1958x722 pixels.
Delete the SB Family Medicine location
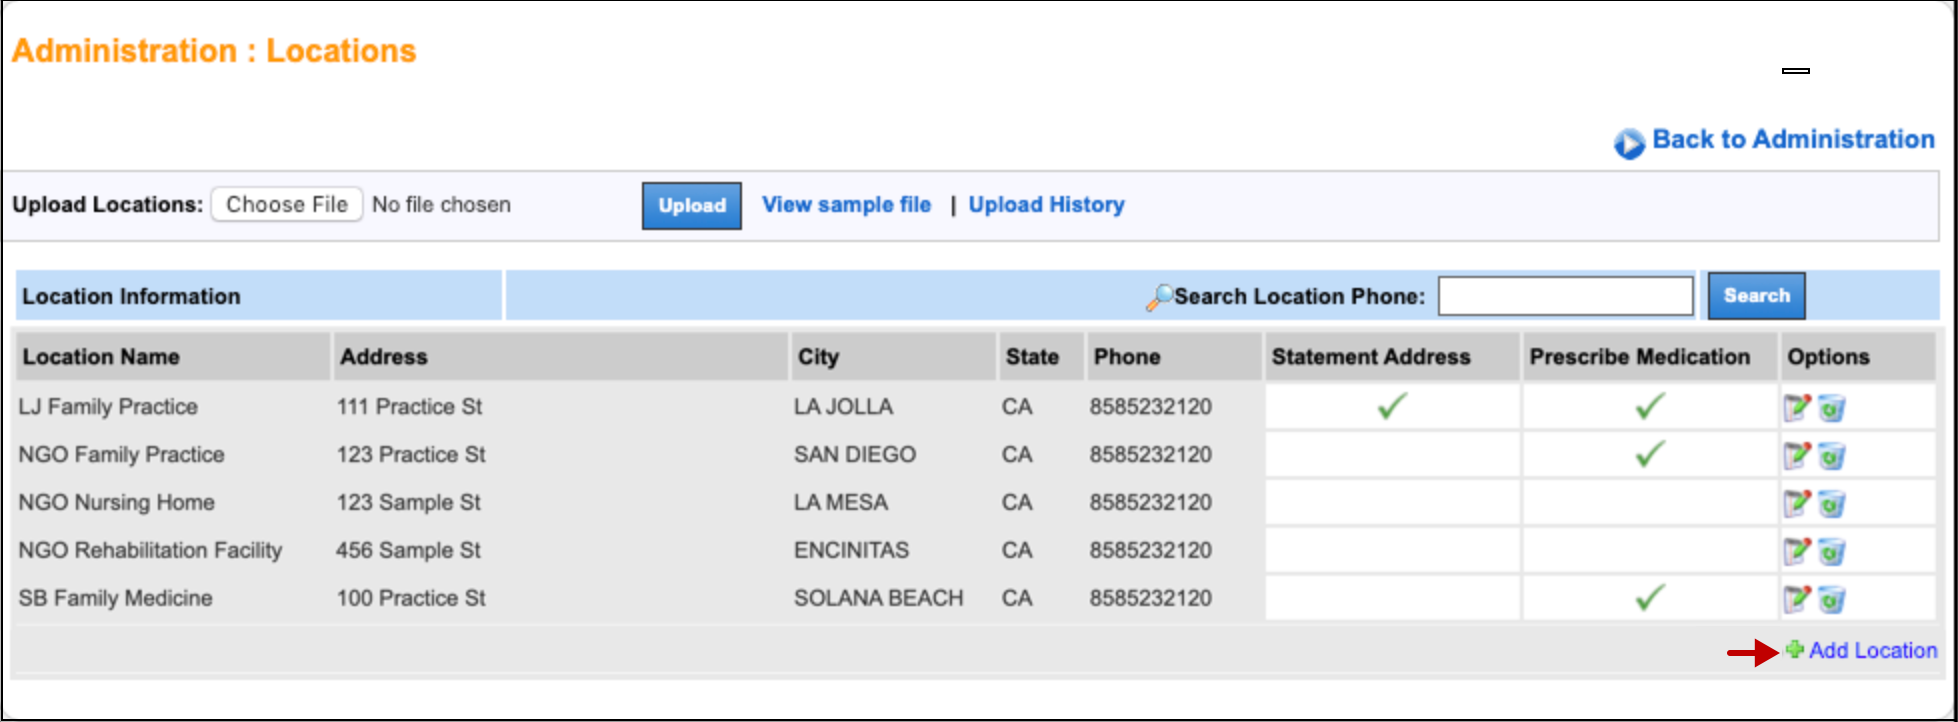[1831, 600]
